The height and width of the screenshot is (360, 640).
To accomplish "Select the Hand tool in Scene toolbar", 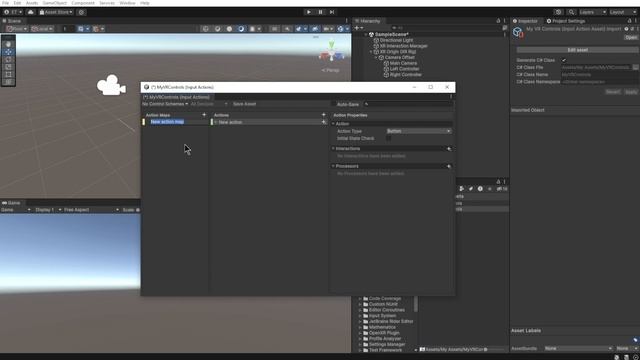I will [8, 44].
